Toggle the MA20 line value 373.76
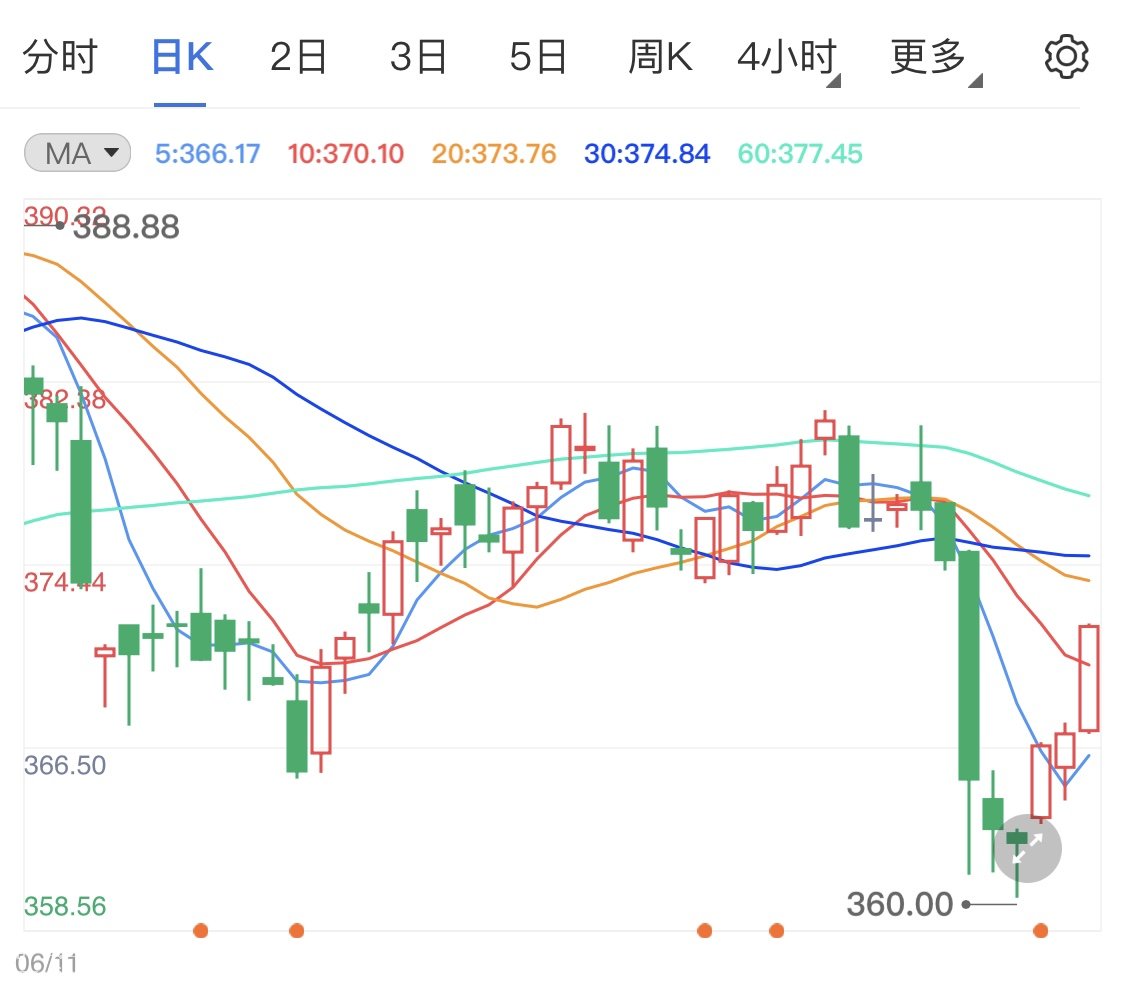The width and height of the screenshot is (1125, 994). 494,154
